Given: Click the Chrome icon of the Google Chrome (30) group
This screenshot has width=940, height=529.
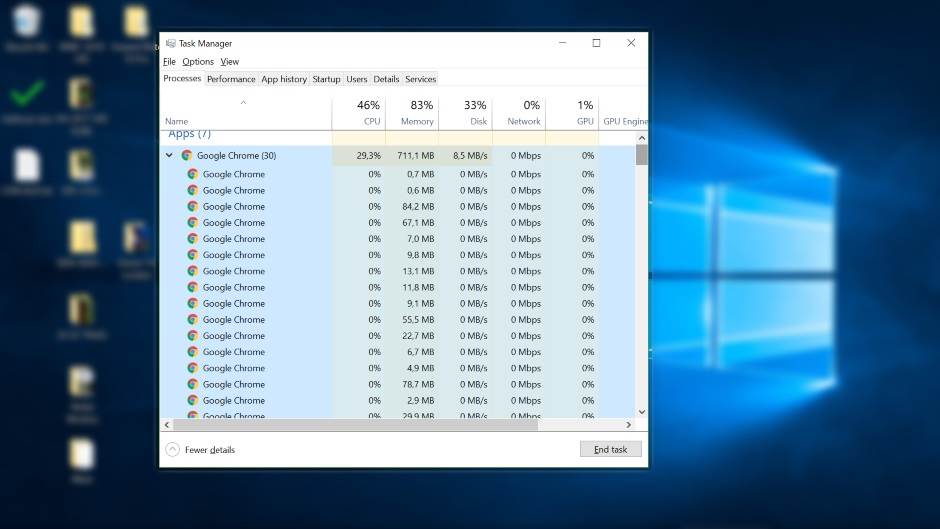Looking at the screenshot, I should click(x=187, y=156).
